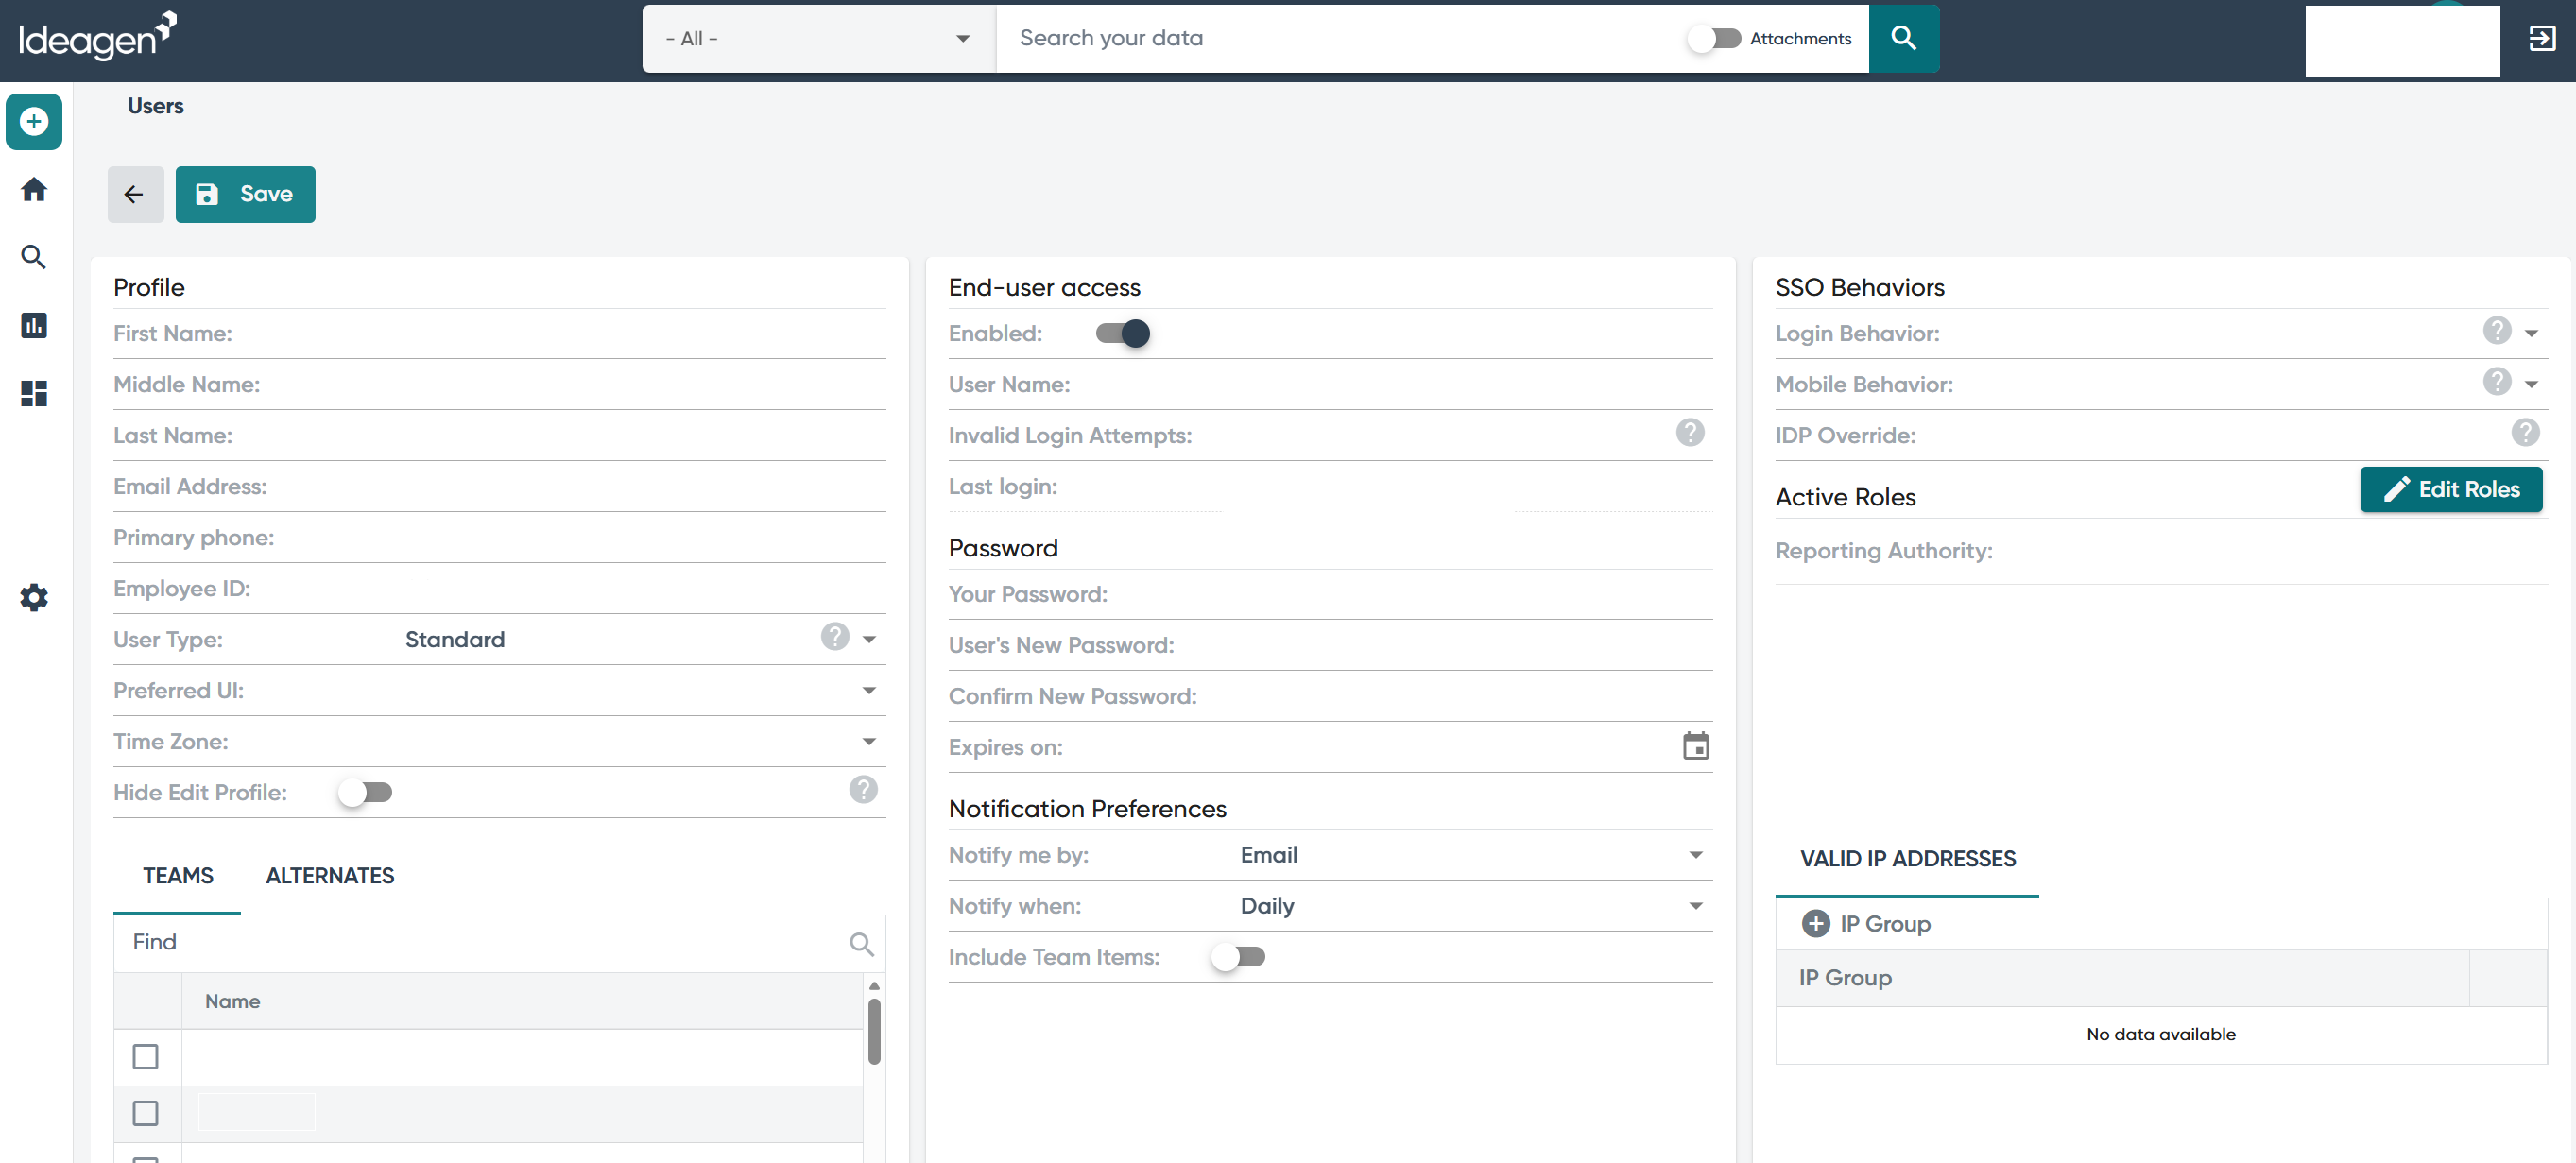
Task: Toggle the Hide Edit Profile switch
Action: [365, 792]
